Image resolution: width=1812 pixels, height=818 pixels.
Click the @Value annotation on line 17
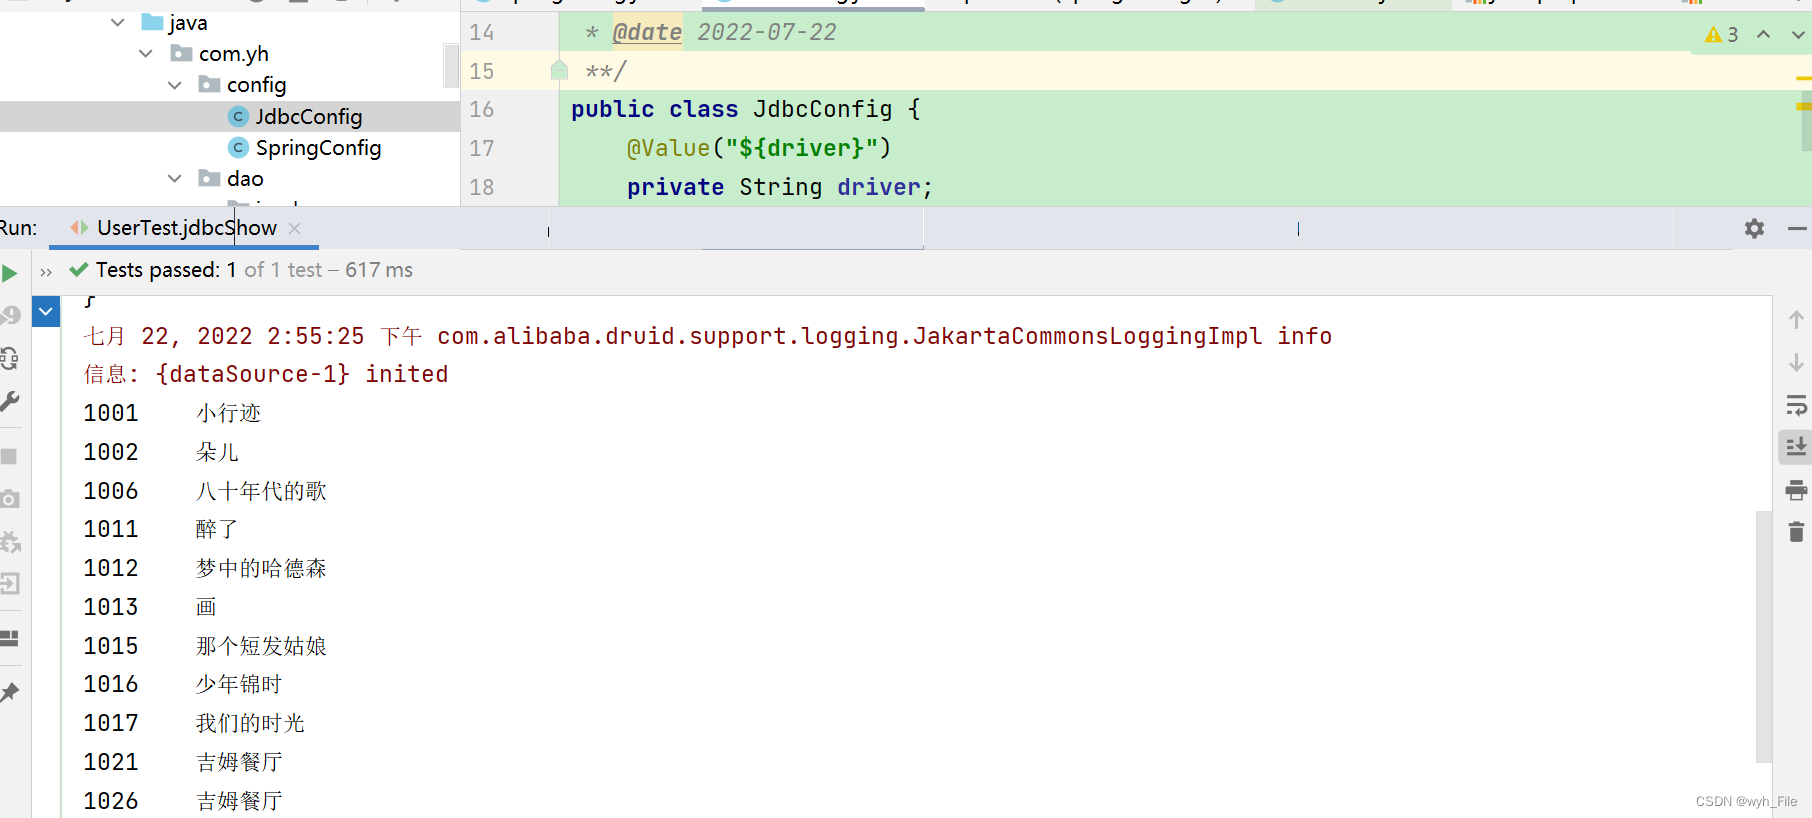pyautogui.click(x=668, y=148)
